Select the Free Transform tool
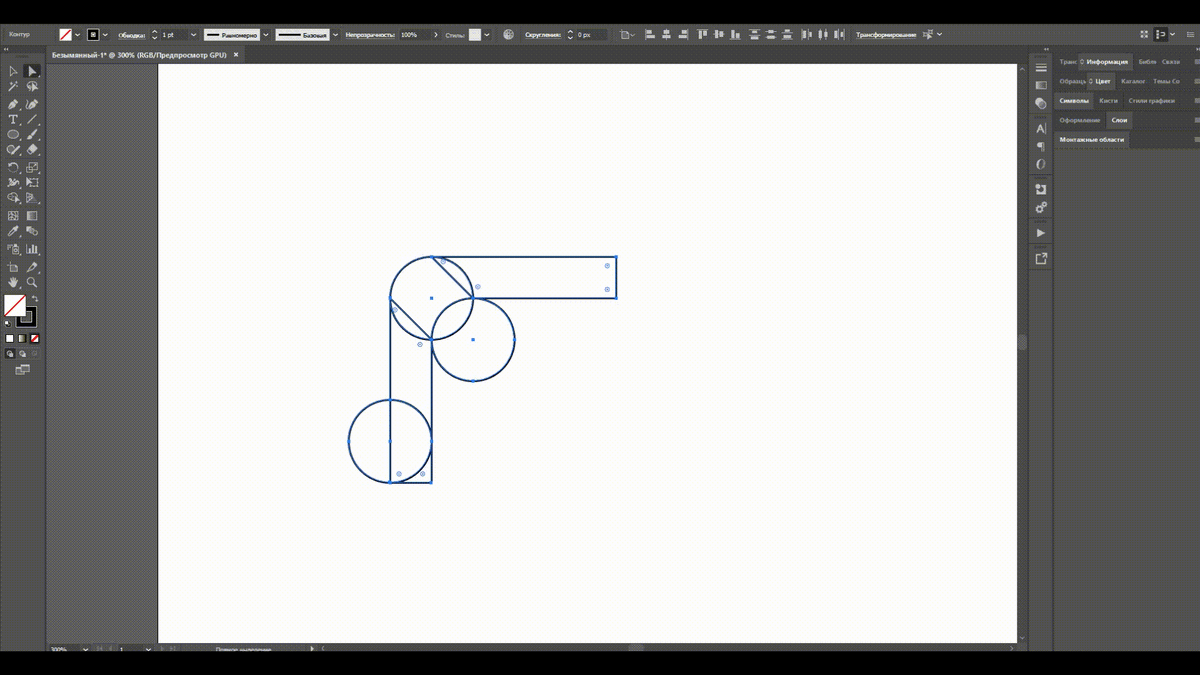The width and height of the screenshot is (1200, 675). tap(32, 182)
